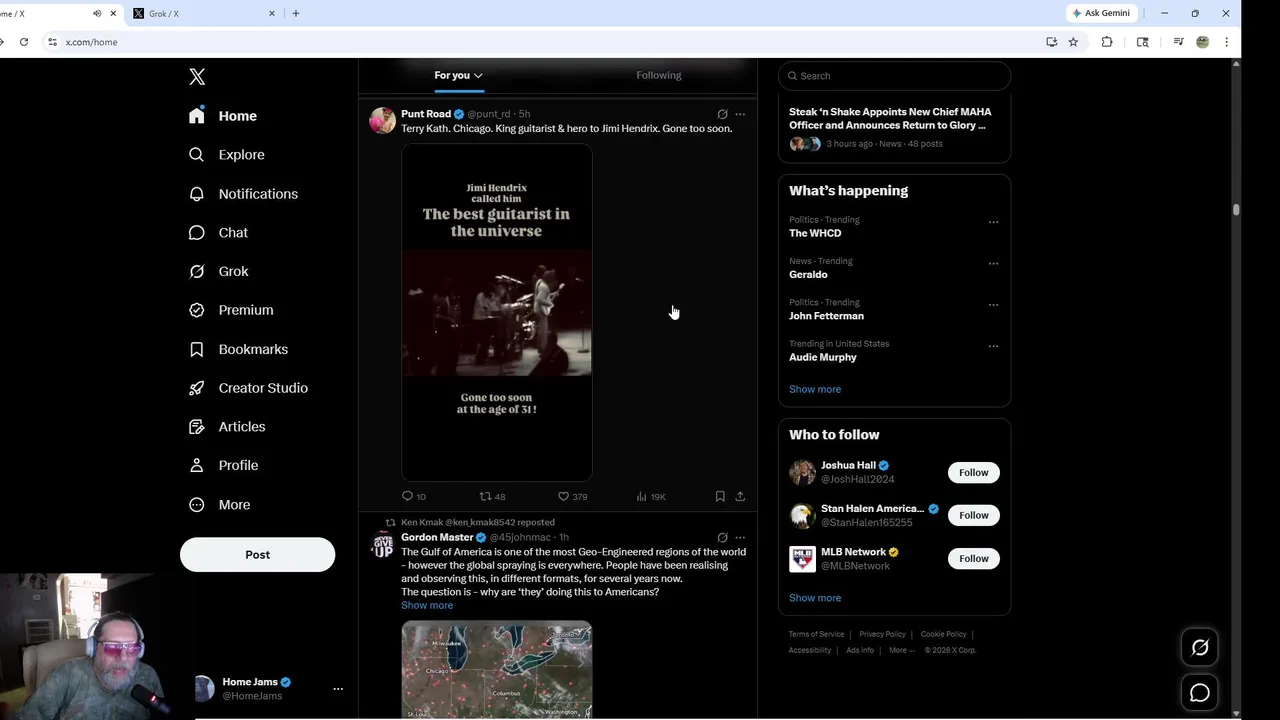Viewport: 1280px width, 720px height.
Task: Open the map image in Gordon Master post
Action: coord(497,669)
